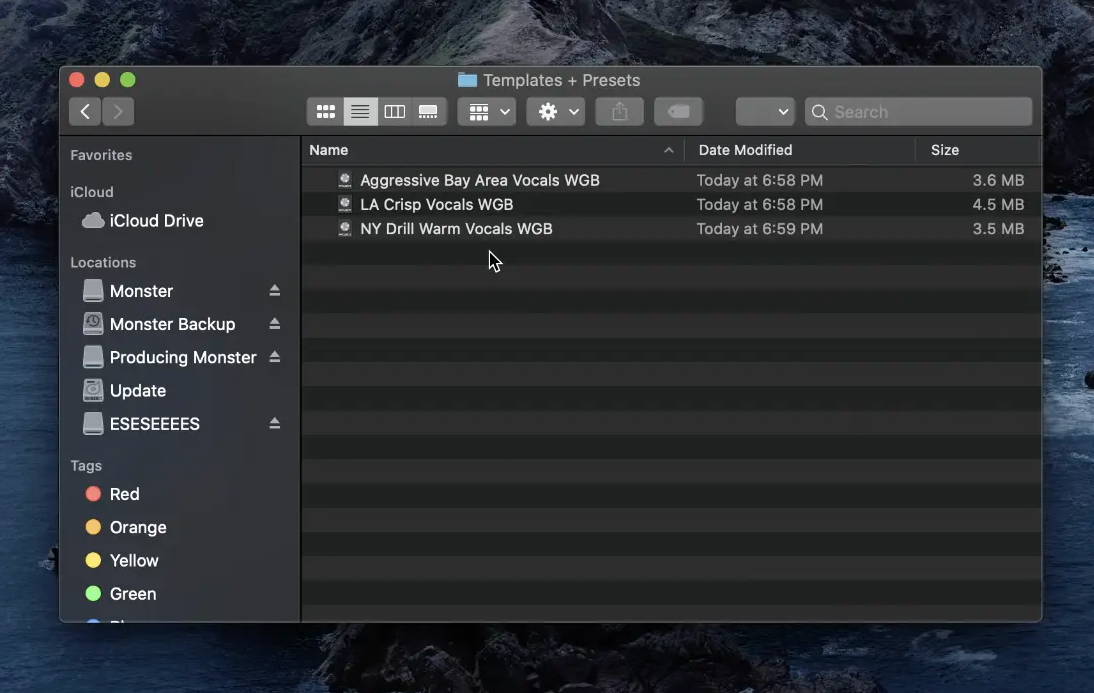
Task: Open the Producing Monster location
Action: point(183,357)
